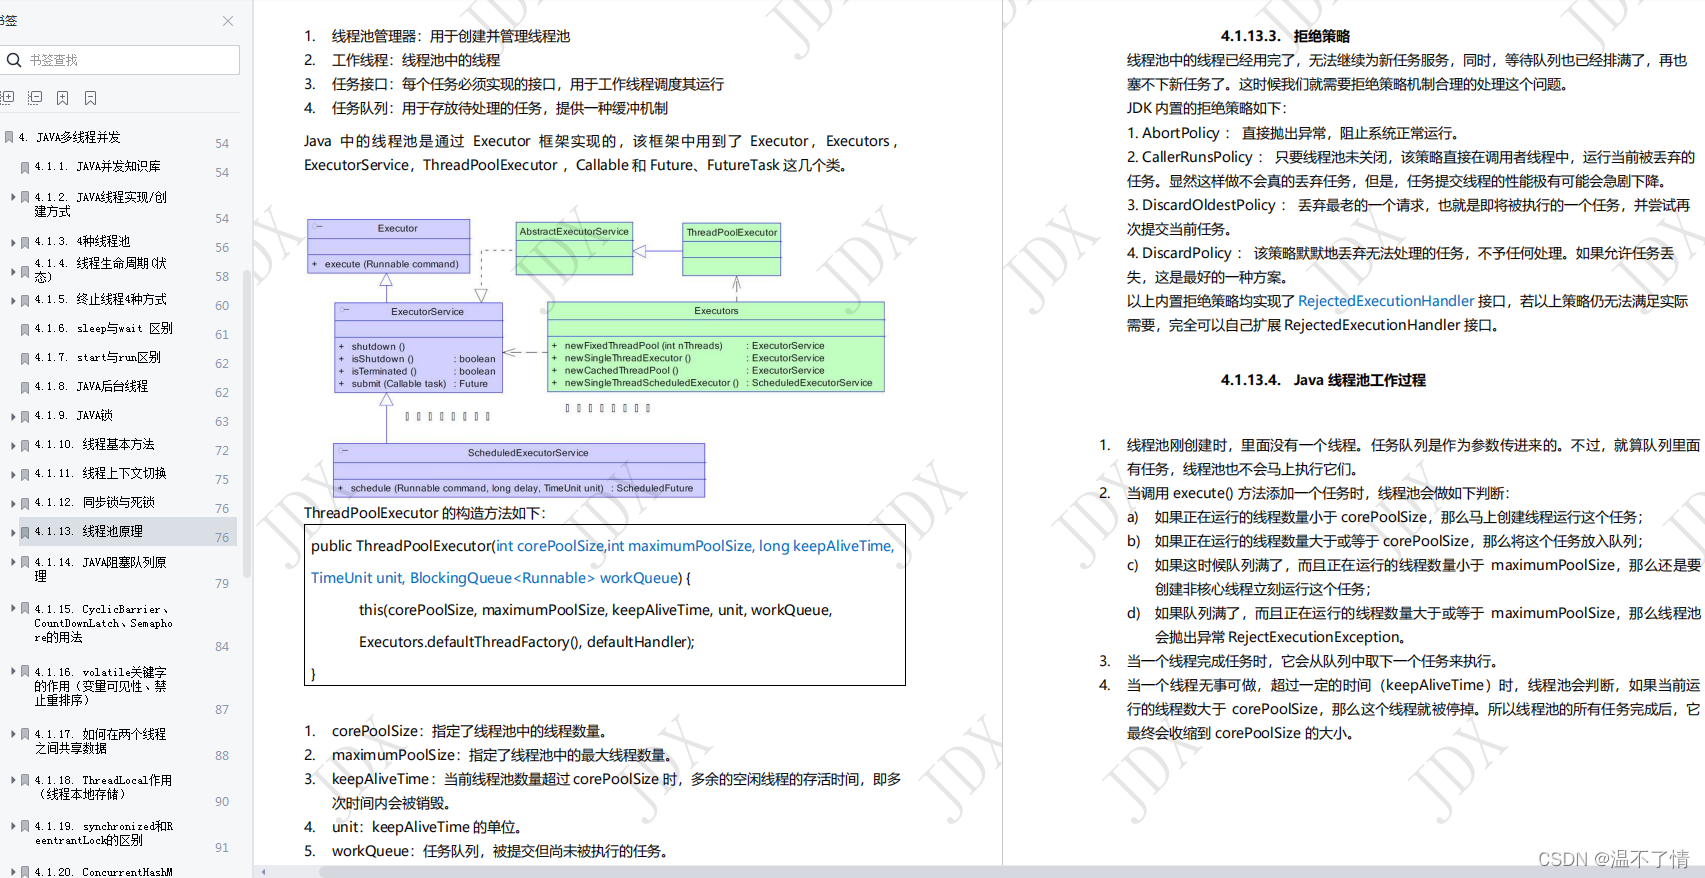Expand bookmark 4.1.4. 线程生命周期 arrow

(13, 271)
